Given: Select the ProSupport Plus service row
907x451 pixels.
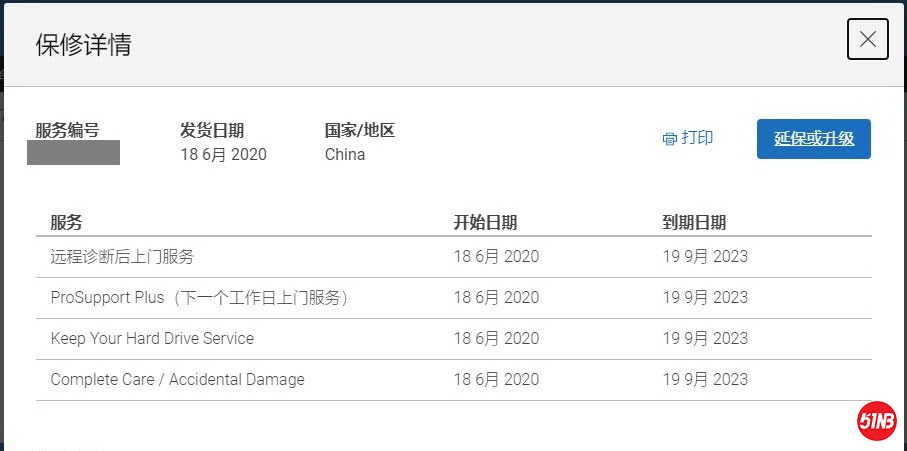Looking at the screenshot, I should click(x=454, y=298).
